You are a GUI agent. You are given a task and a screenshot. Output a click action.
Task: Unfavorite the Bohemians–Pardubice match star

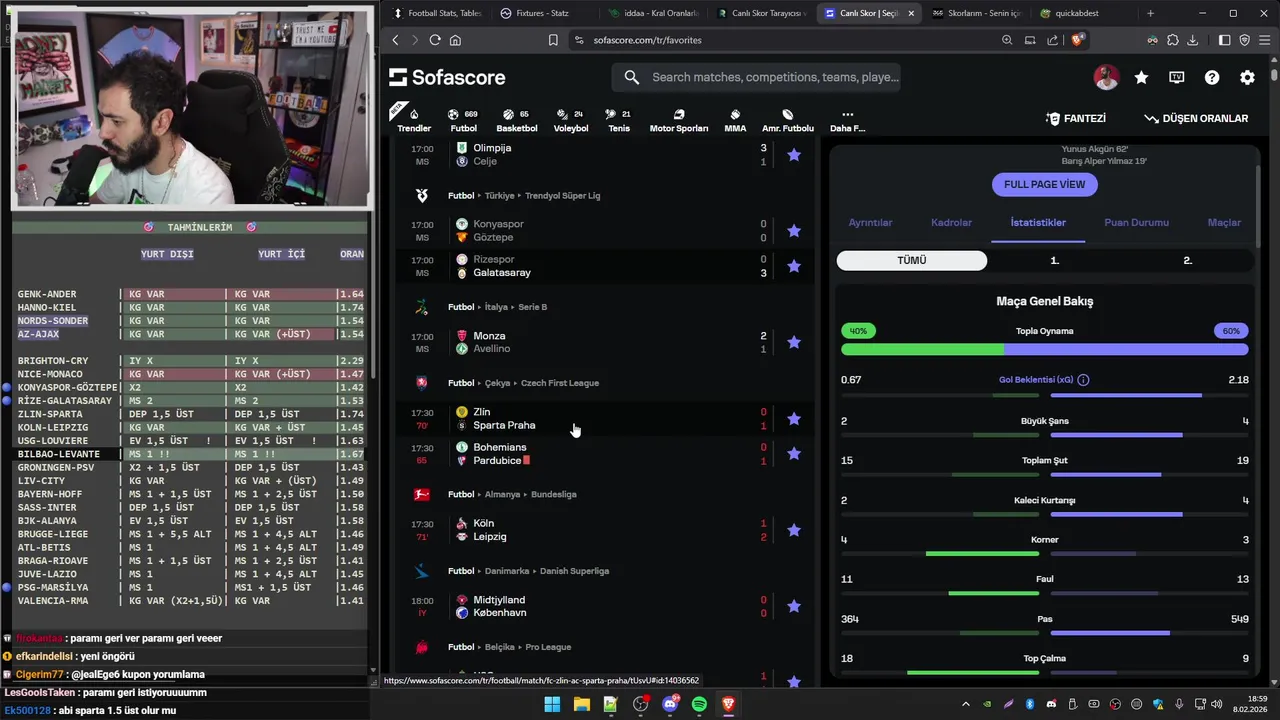(794, 454)
